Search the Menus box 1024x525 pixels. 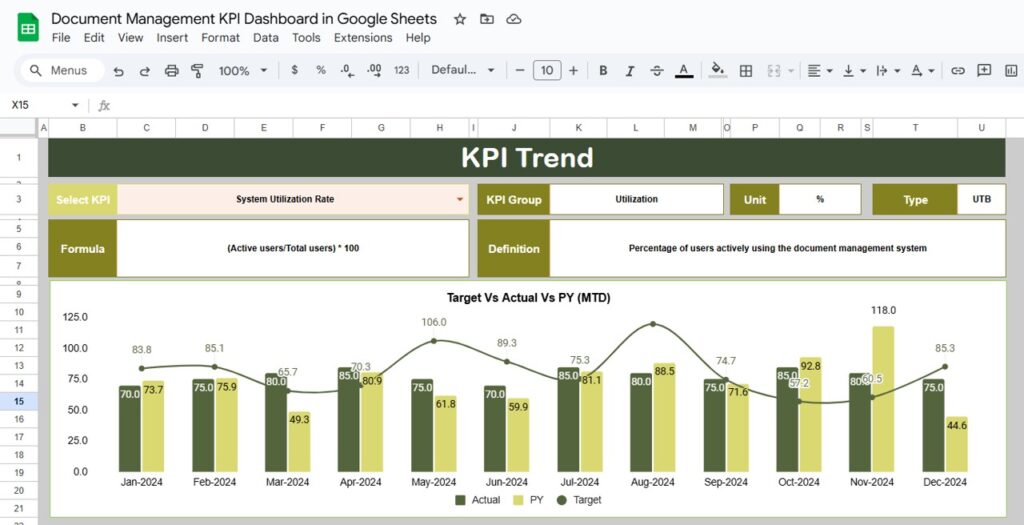click(x=62, y=71)
